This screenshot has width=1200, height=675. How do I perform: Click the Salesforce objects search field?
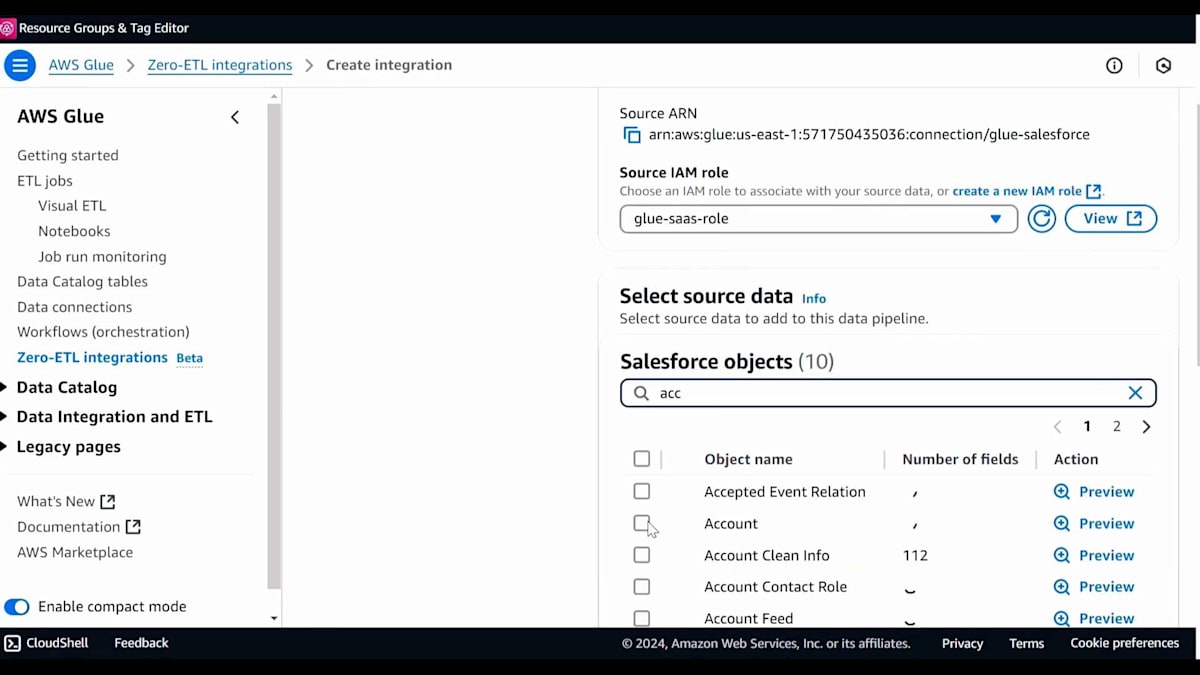888,393
